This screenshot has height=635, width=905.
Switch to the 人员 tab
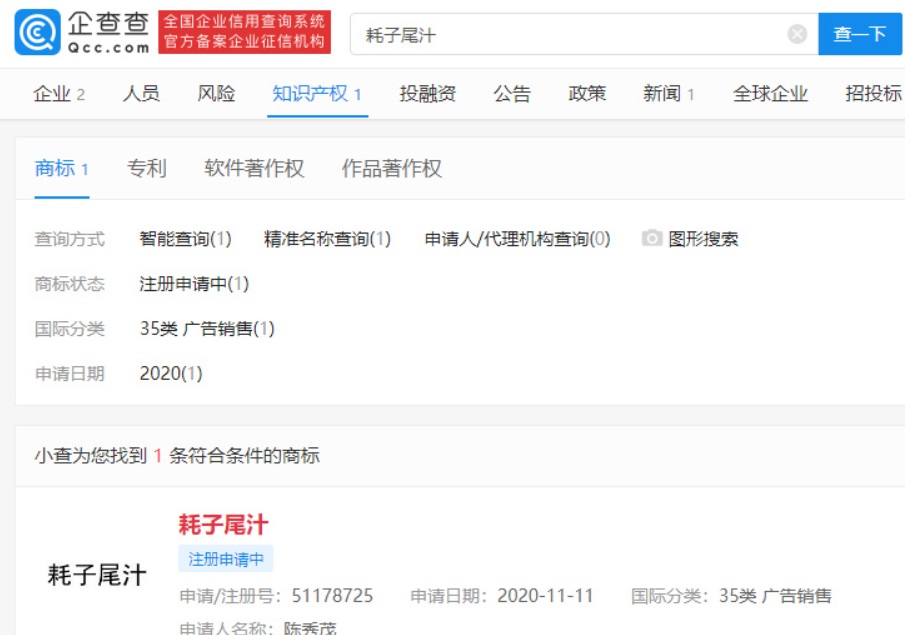[x=141, y=94]
